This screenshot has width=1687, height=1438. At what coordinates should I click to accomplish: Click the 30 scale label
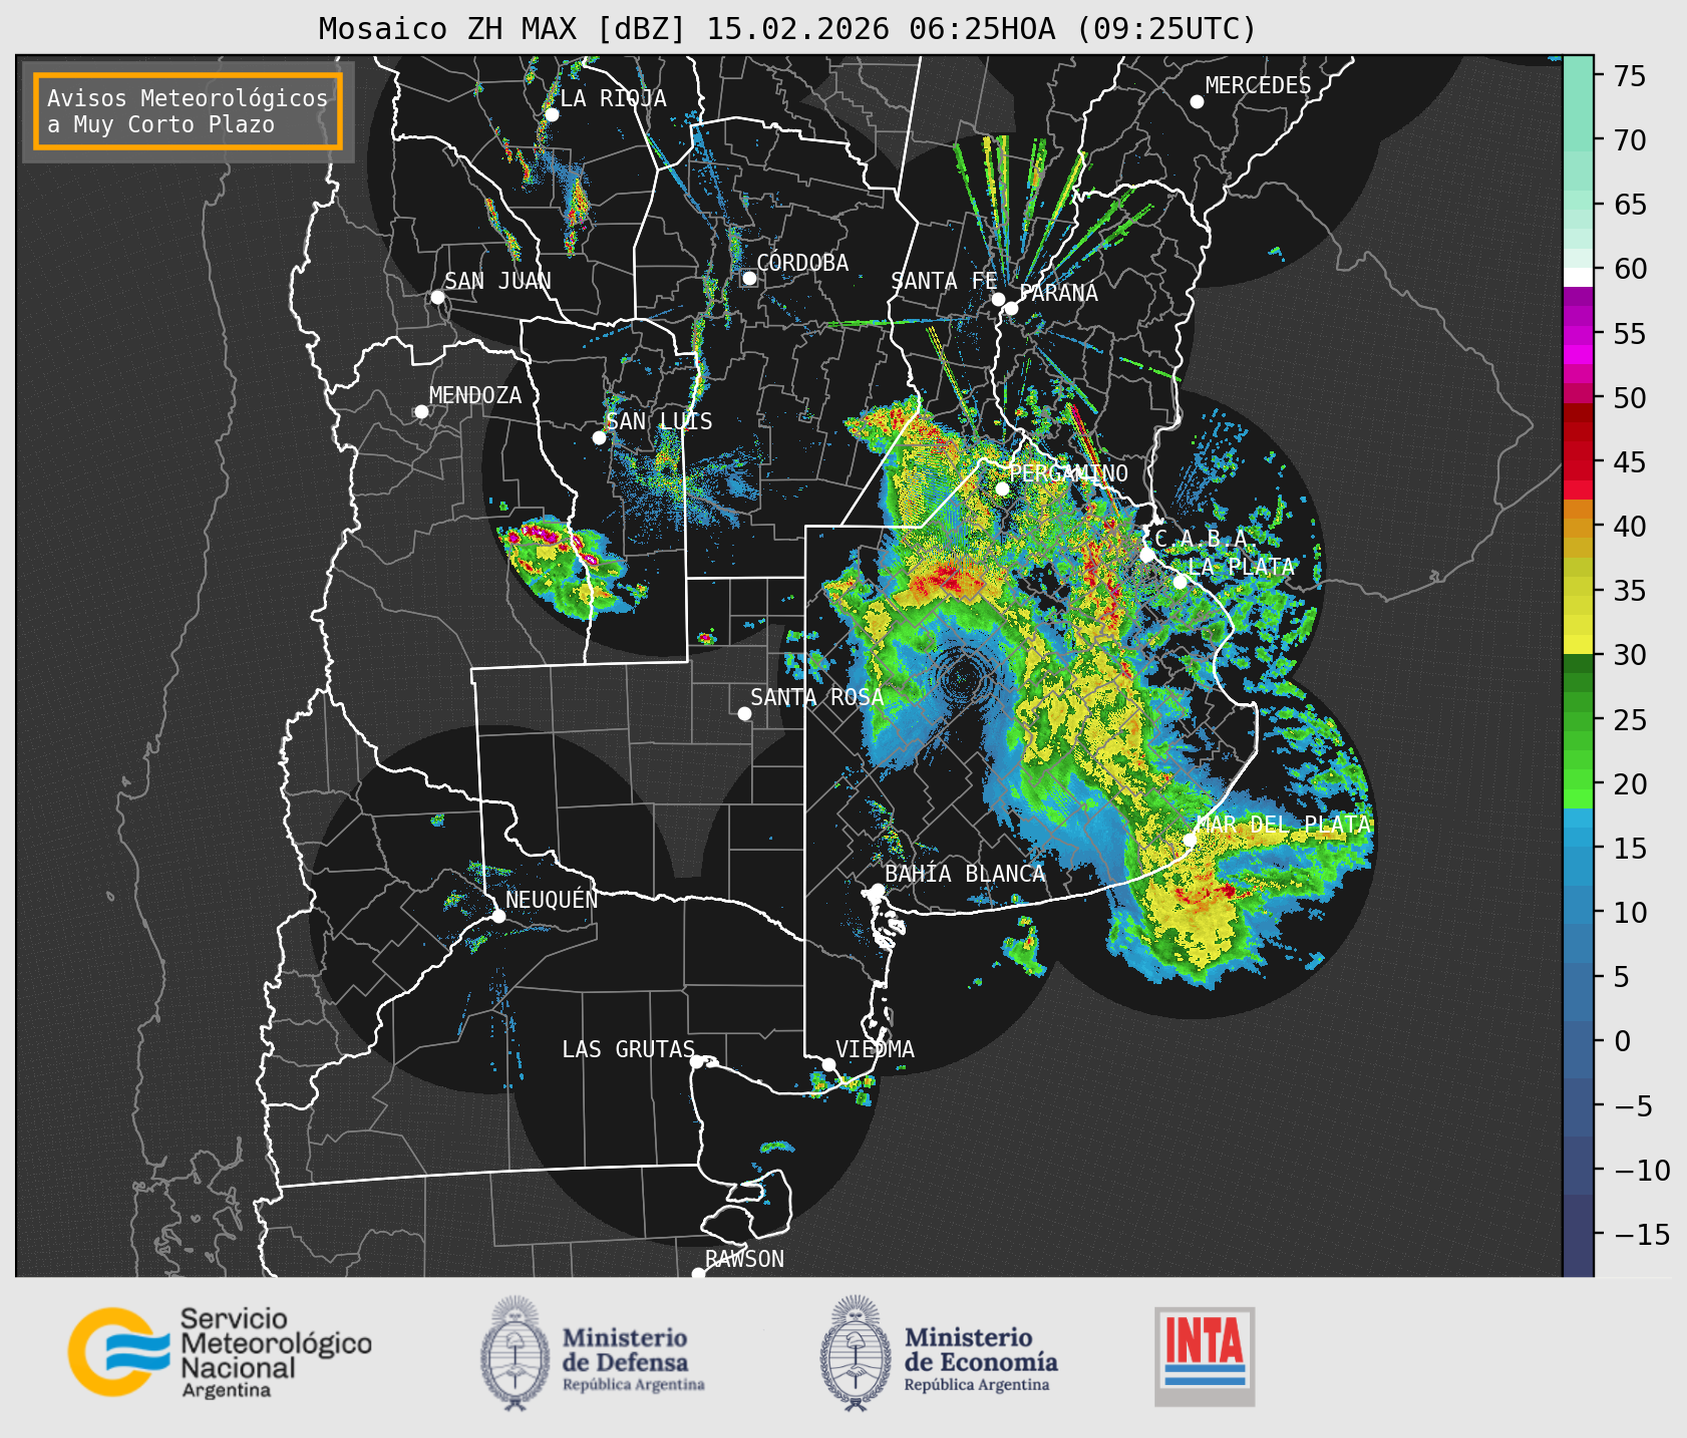point(1629,655)
